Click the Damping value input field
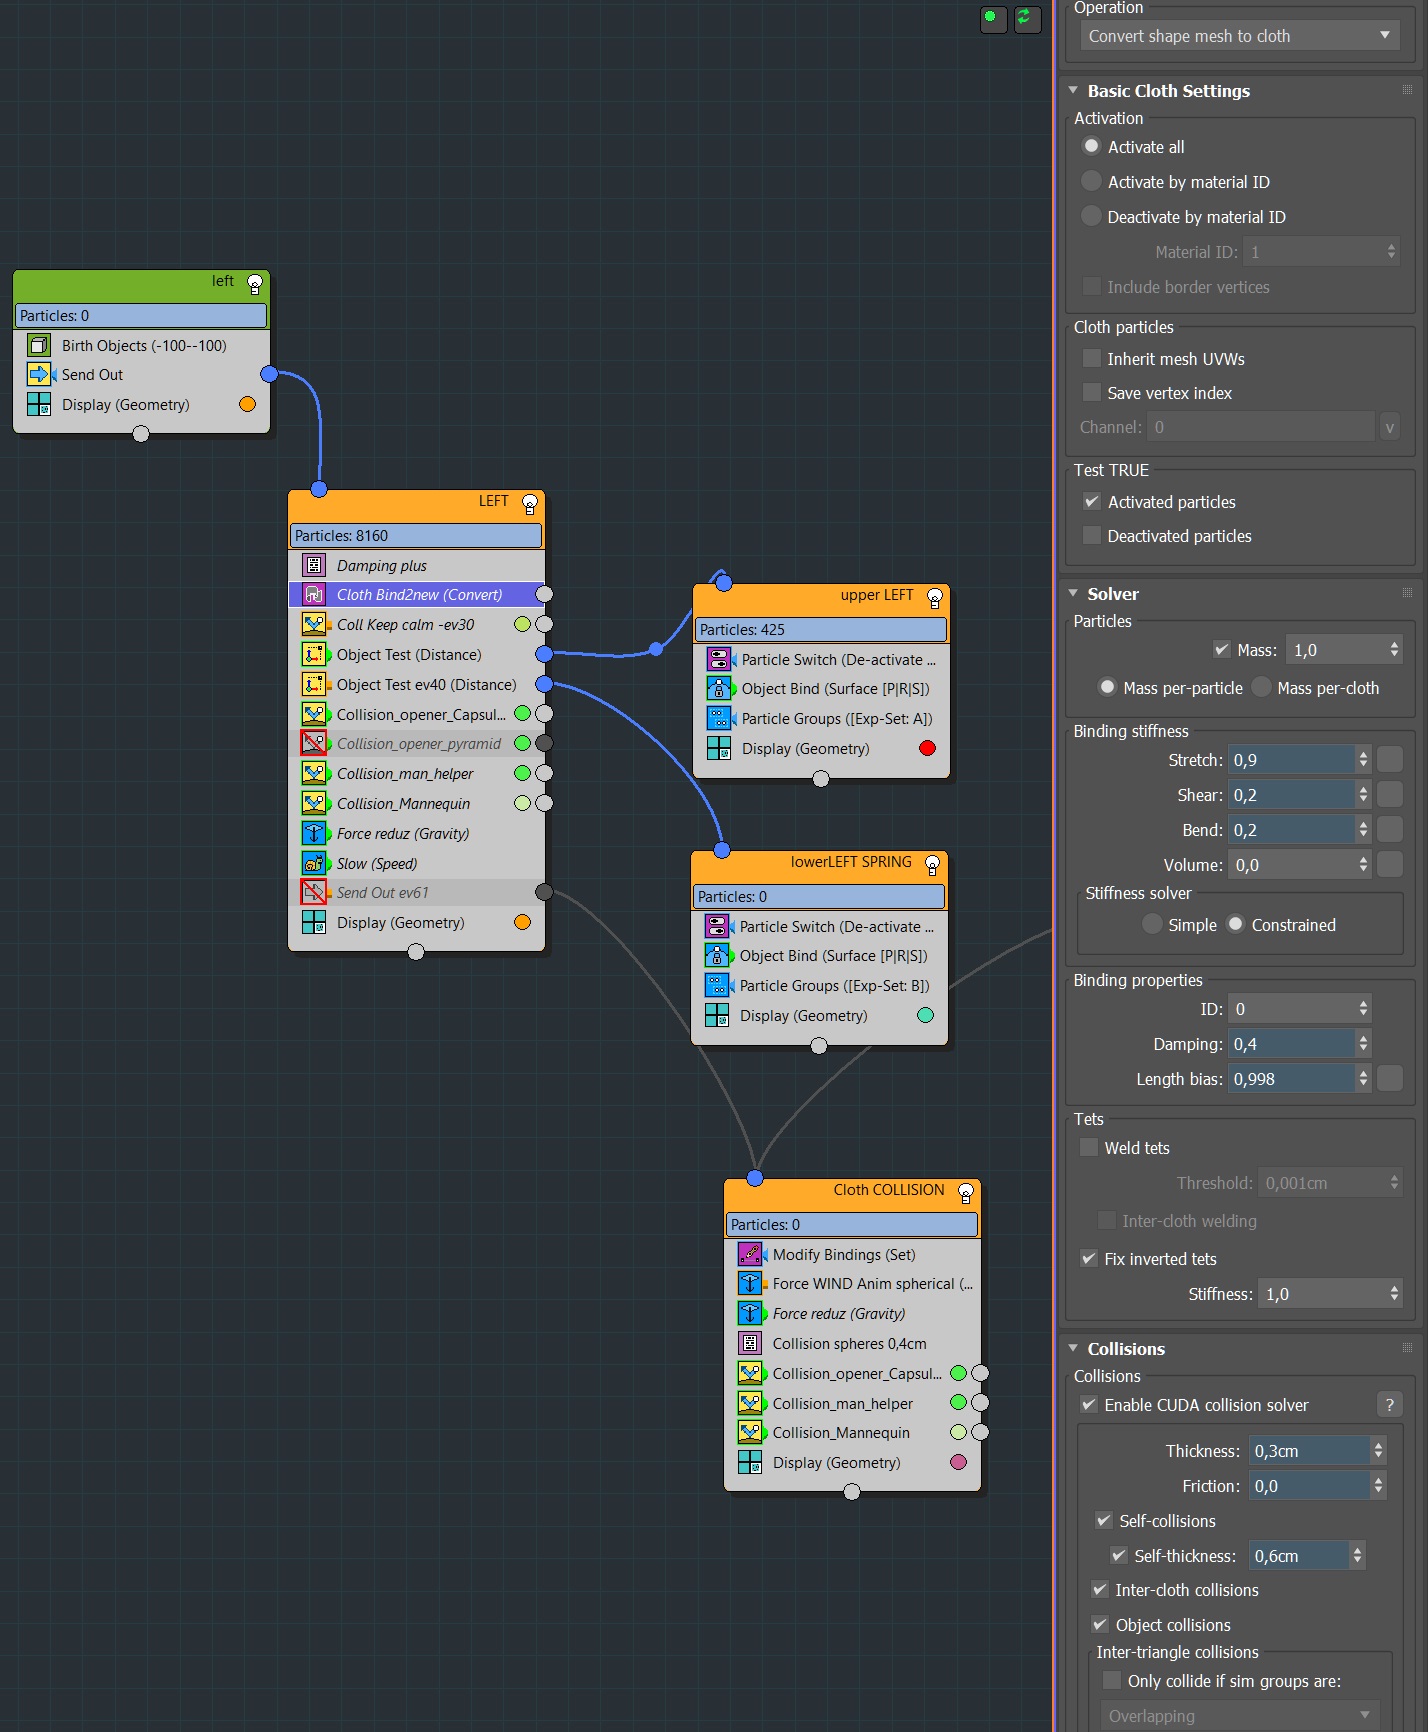 click(x=1290, y=1044)
